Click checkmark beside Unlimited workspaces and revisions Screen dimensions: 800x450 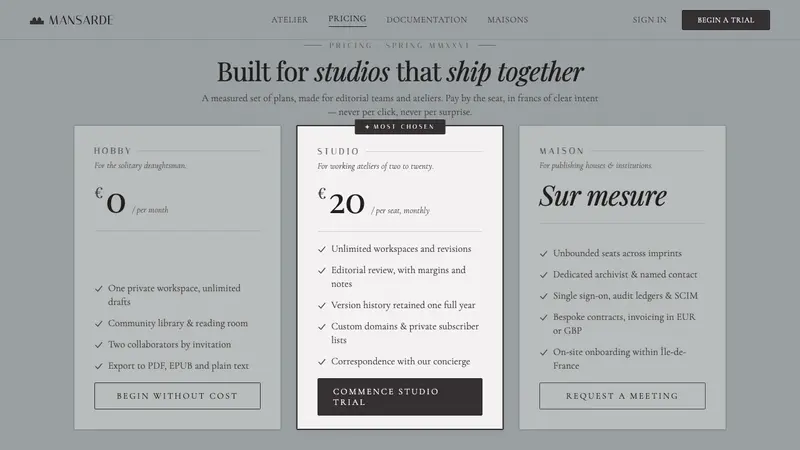(x=321, y=249)
